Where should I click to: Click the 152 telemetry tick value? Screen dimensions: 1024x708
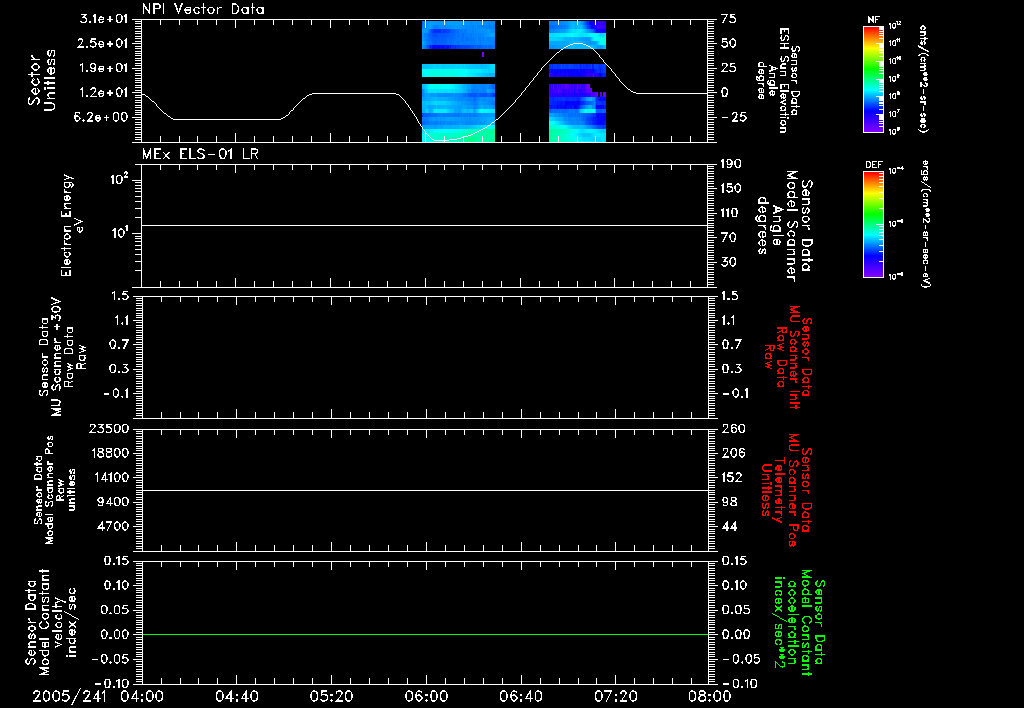(731, 477)
